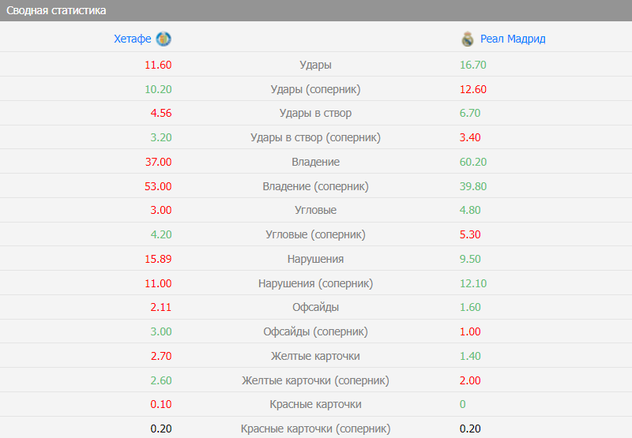
Task: Select the Нарушения row label
Action: coord(316,259)
